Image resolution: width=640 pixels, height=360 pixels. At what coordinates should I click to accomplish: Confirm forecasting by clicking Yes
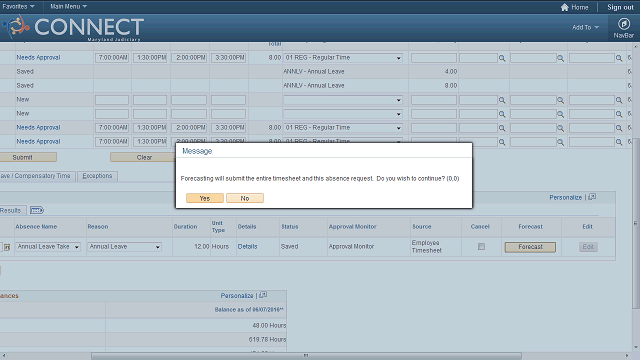coord(205,198)
